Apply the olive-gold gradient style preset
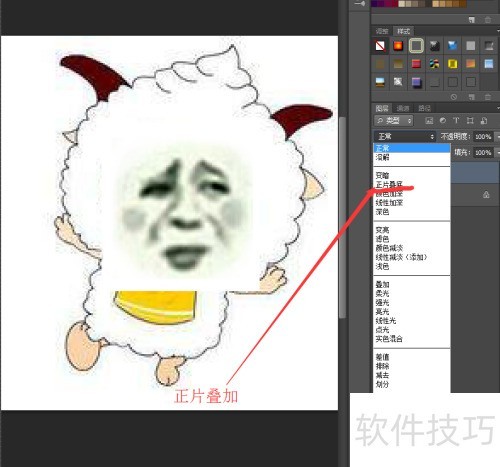The image size is (500, 467). pyautogui.click(x=398, y=64)
